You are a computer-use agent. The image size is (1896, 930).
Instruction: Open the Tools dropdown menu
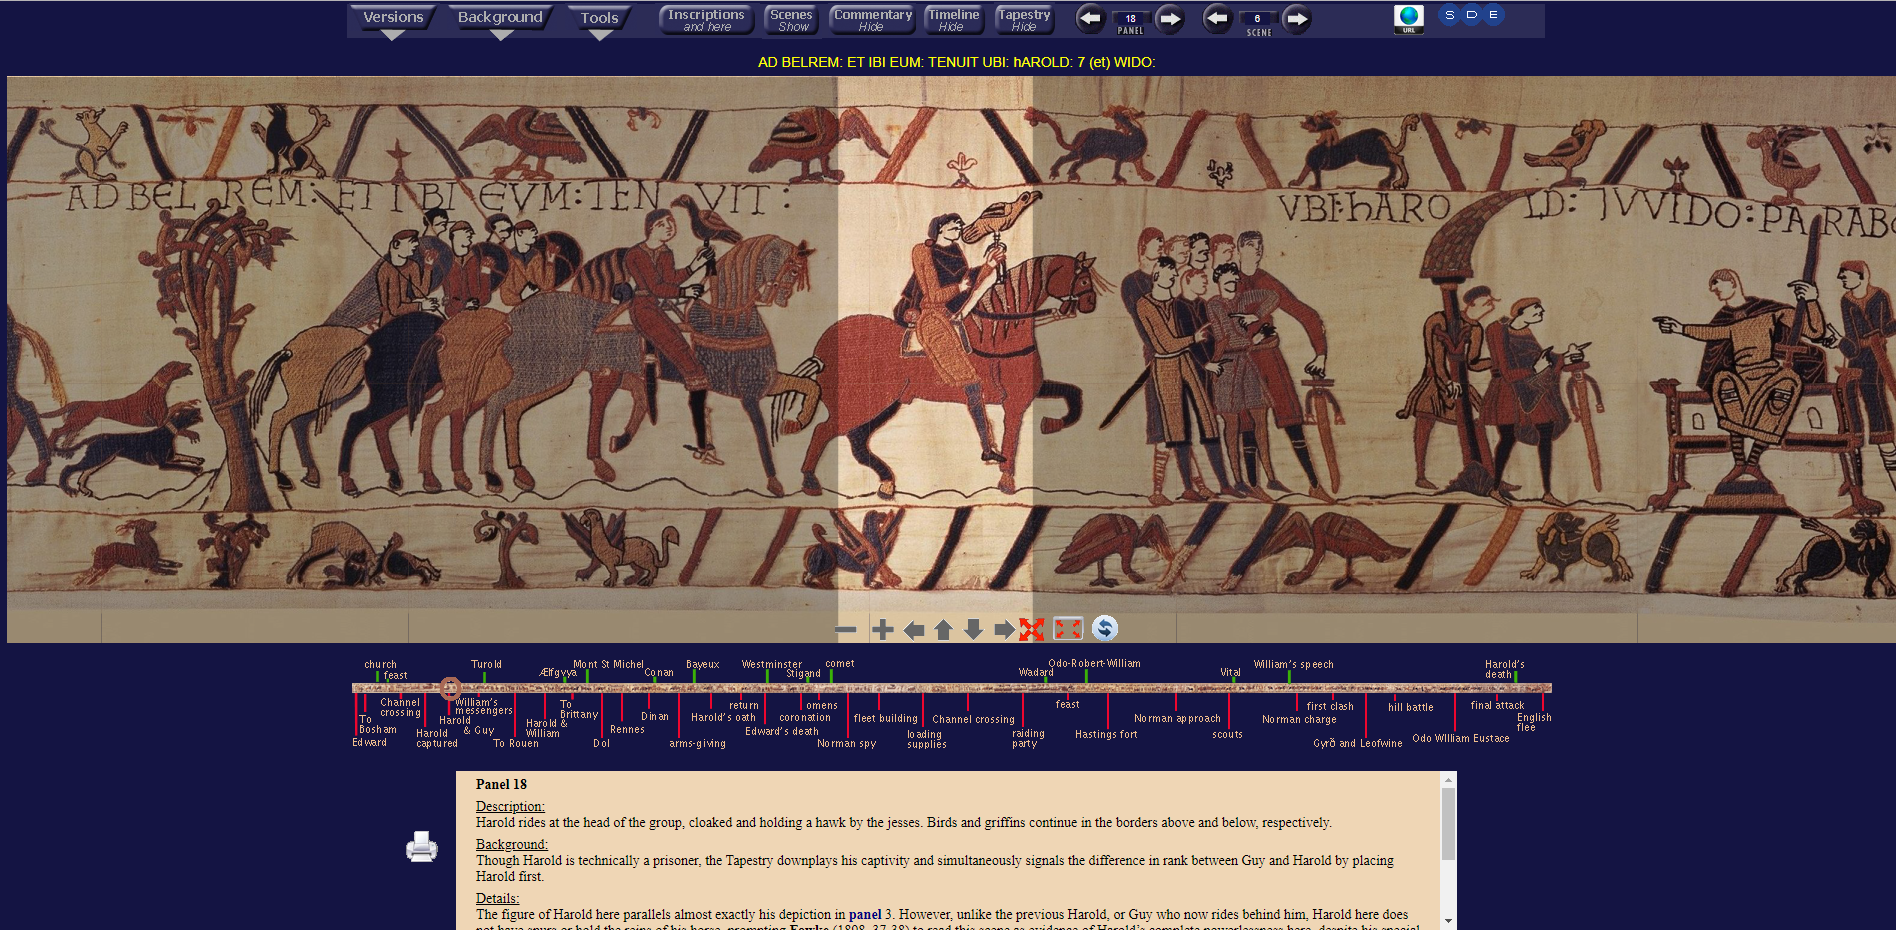pos(599,18)
